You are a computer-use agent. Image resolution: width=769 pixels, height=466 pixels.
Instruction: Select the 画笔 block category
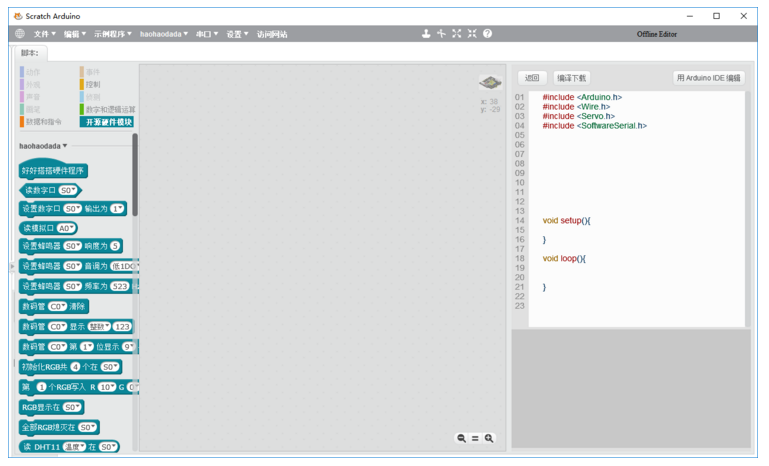pos(30,109)
